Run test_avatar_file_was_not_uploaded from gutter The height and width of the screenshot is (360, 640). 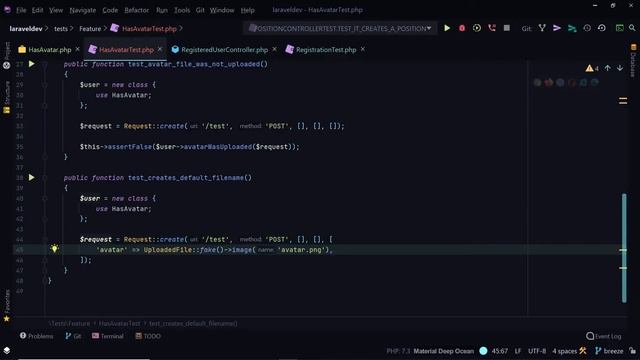tap(31, 64)
